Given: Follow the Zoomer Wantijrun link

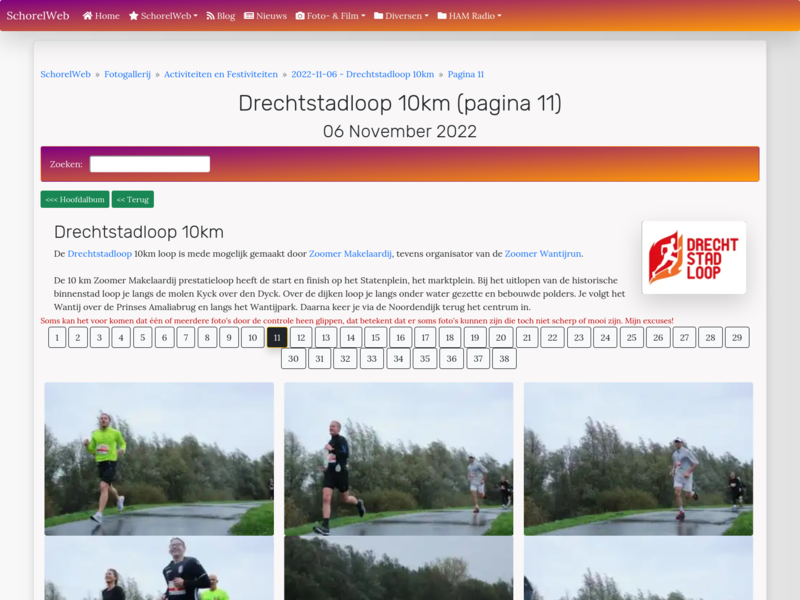Looking at the screenshot, I should pos(543,254).
